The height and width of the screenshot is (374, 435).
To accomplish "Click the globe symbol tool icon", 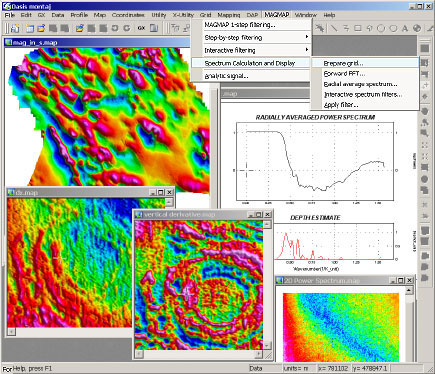I will pyautogui.click(x=417, y=28).
